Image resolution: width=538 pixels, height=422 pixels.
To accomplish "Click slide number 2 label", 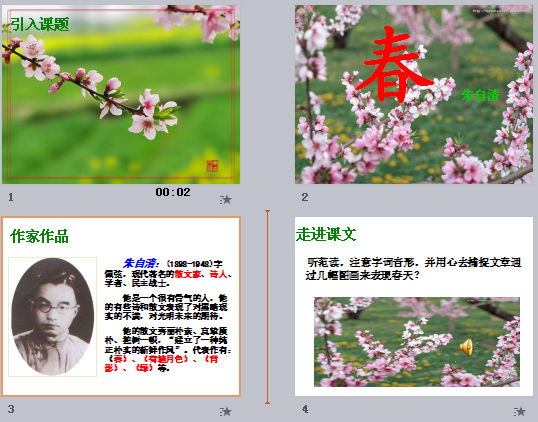I will point(305,197).
